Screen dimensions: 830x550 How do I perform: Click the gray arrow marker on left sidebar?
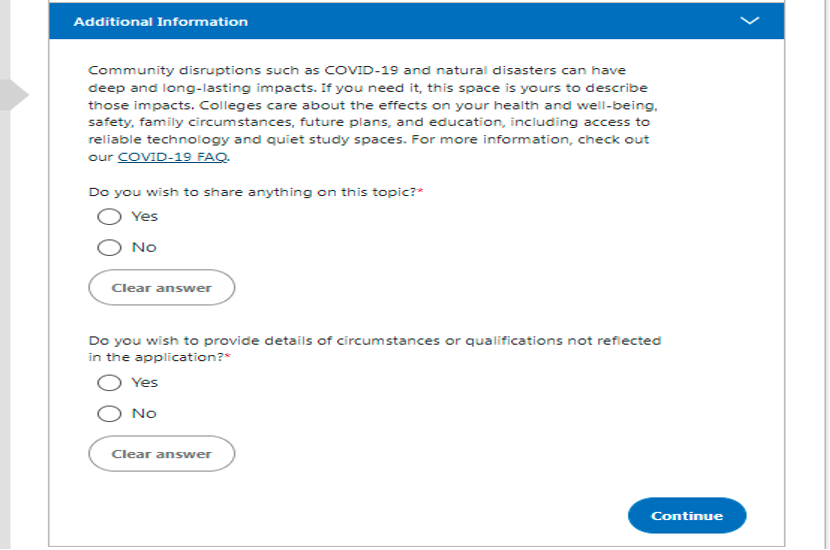point(14,95)
